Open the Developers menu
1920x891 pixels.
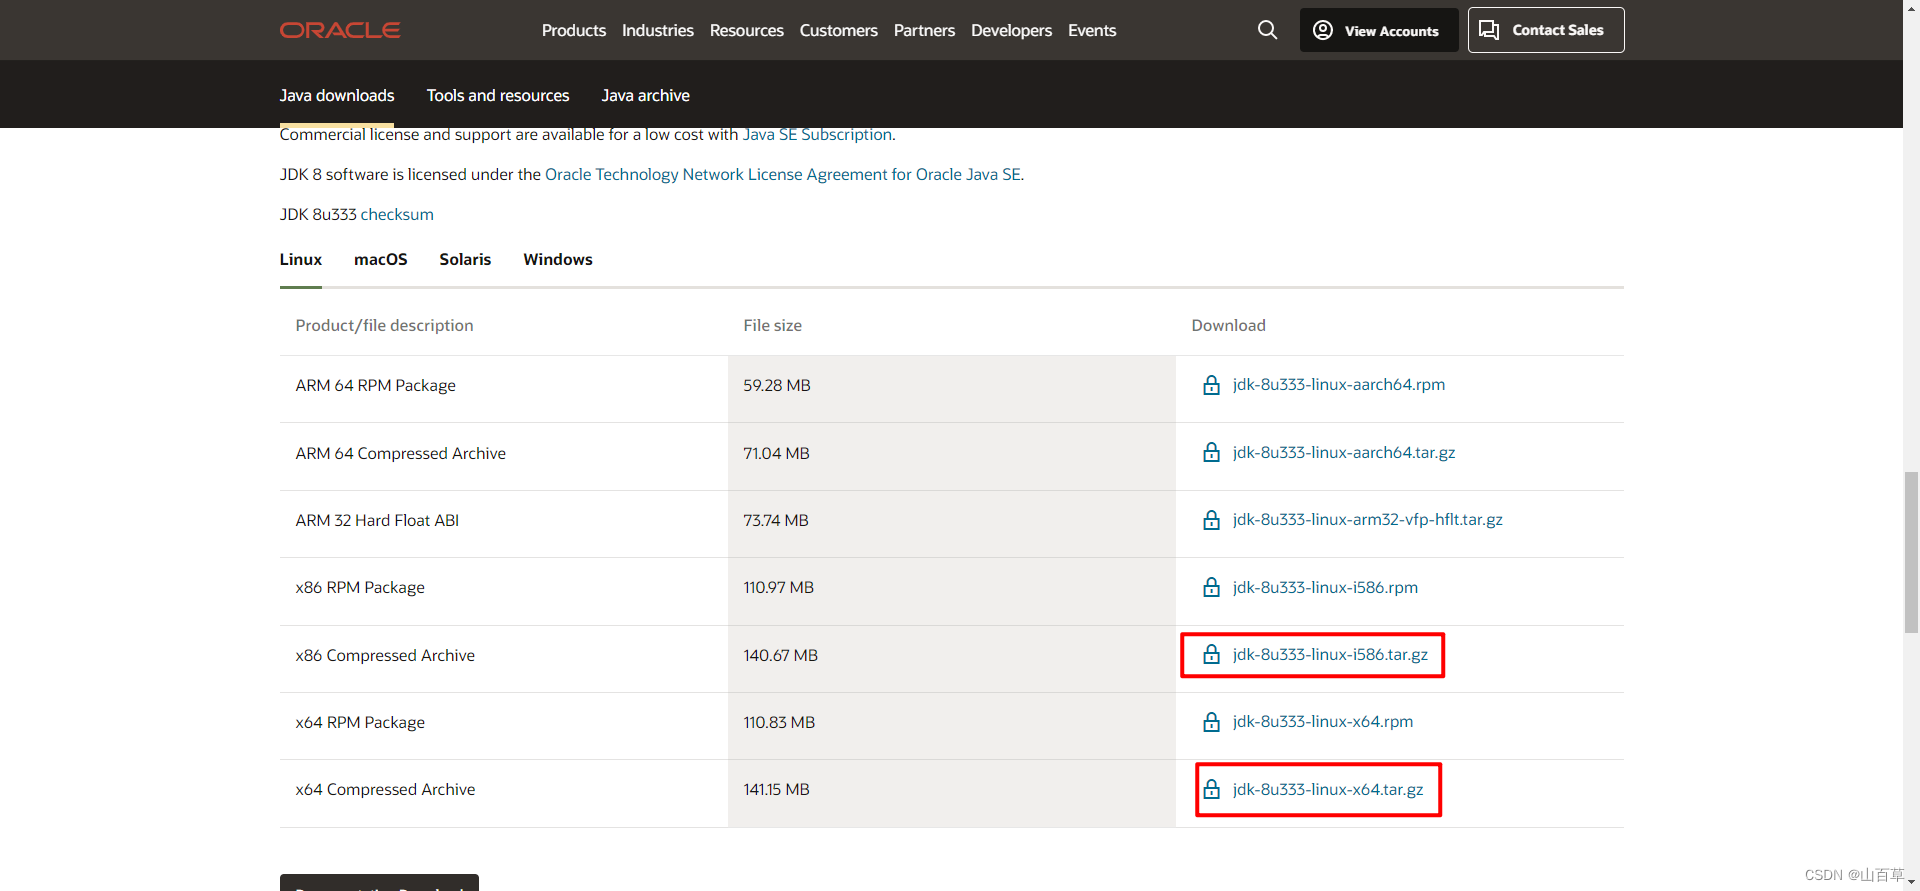[x=1011, y=31]
